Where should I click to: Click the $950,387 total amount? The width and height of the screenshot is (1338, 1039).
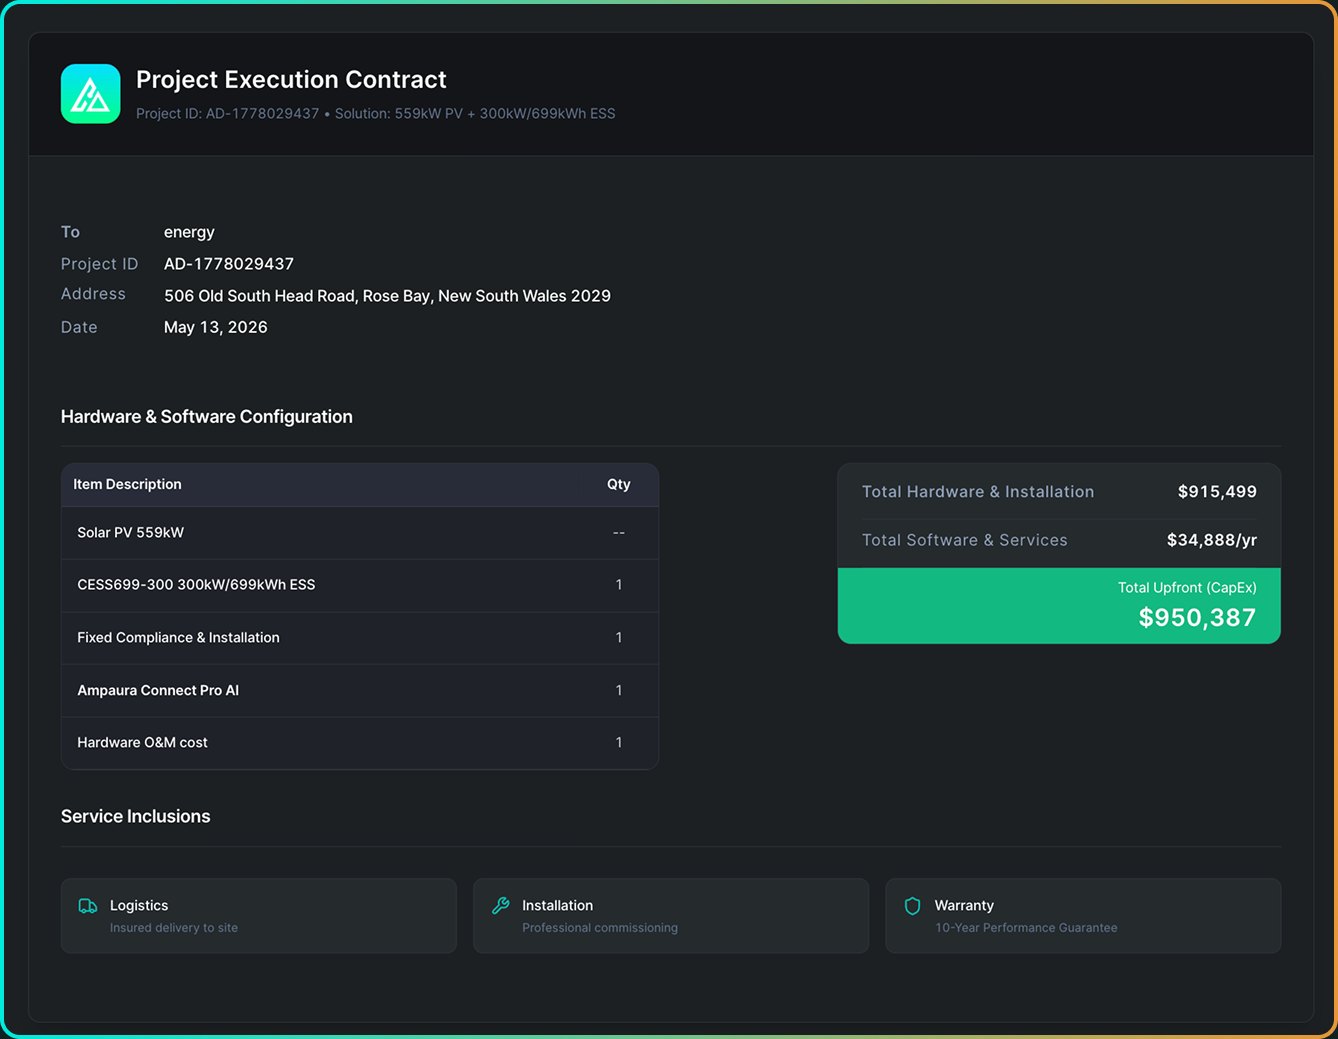(x=1197, y=618)
